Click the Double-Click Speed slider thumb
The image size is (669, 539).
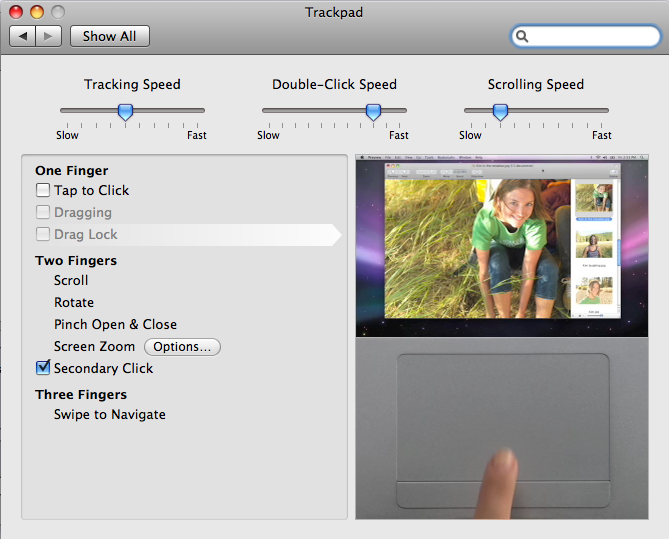(373, 112)
